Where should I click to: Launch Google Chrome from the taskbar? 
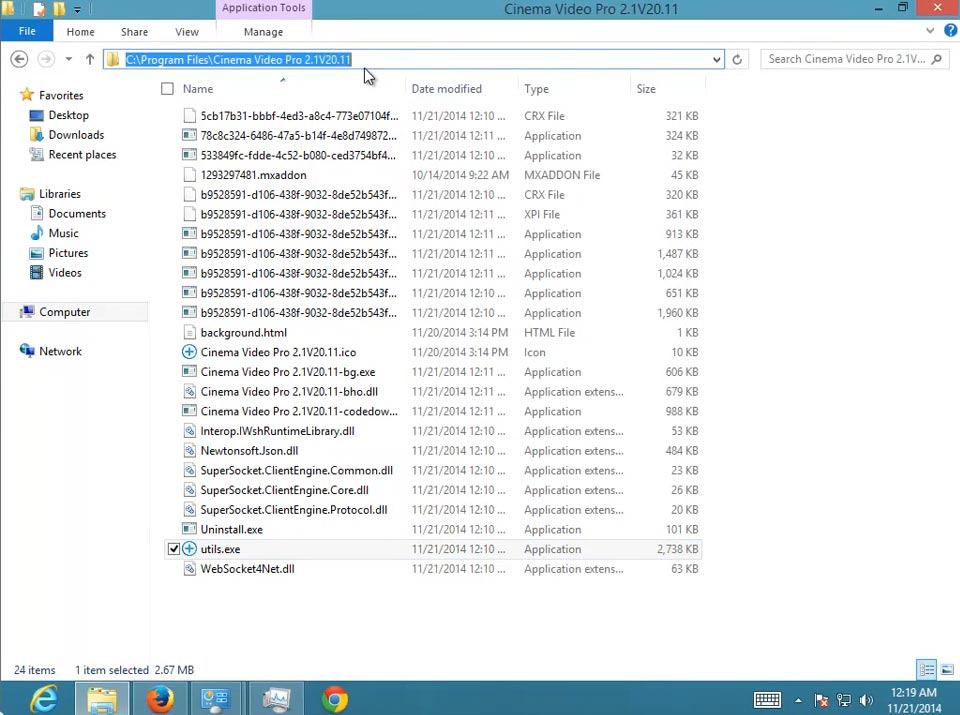coord(334,698)
